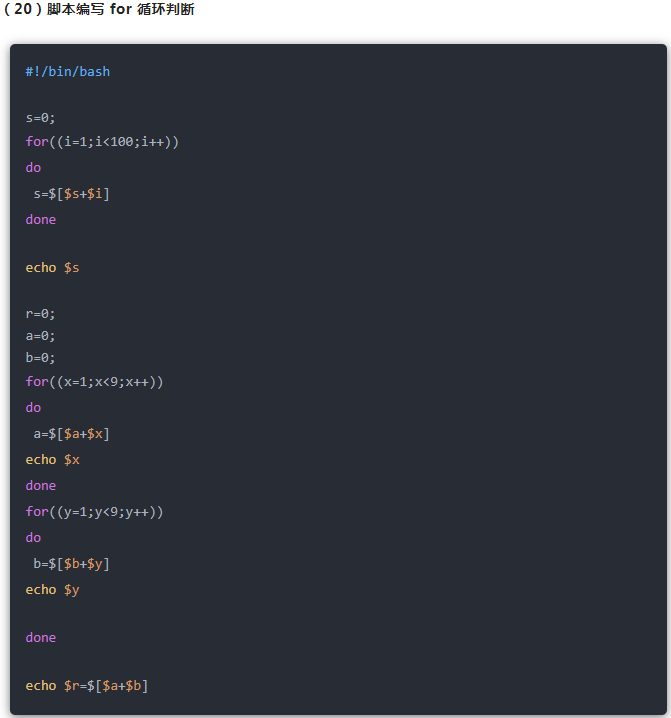Click the for((x=1;x<9;x++)) loop line
The width and height of the screenshot is (671, 718).
(x=94, y=382)
